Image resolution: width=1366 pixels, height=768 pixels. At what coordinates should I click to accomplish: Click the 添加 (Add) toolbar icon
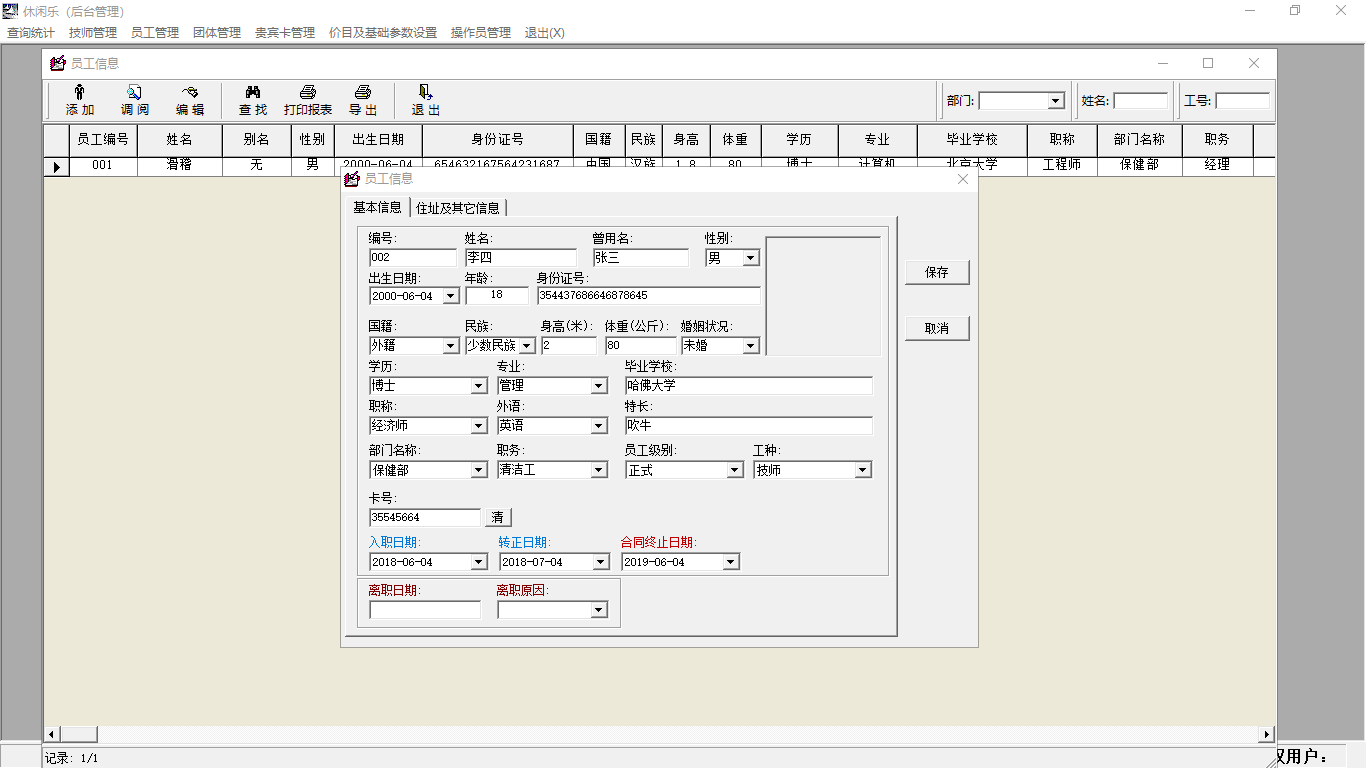coord(80,92)
